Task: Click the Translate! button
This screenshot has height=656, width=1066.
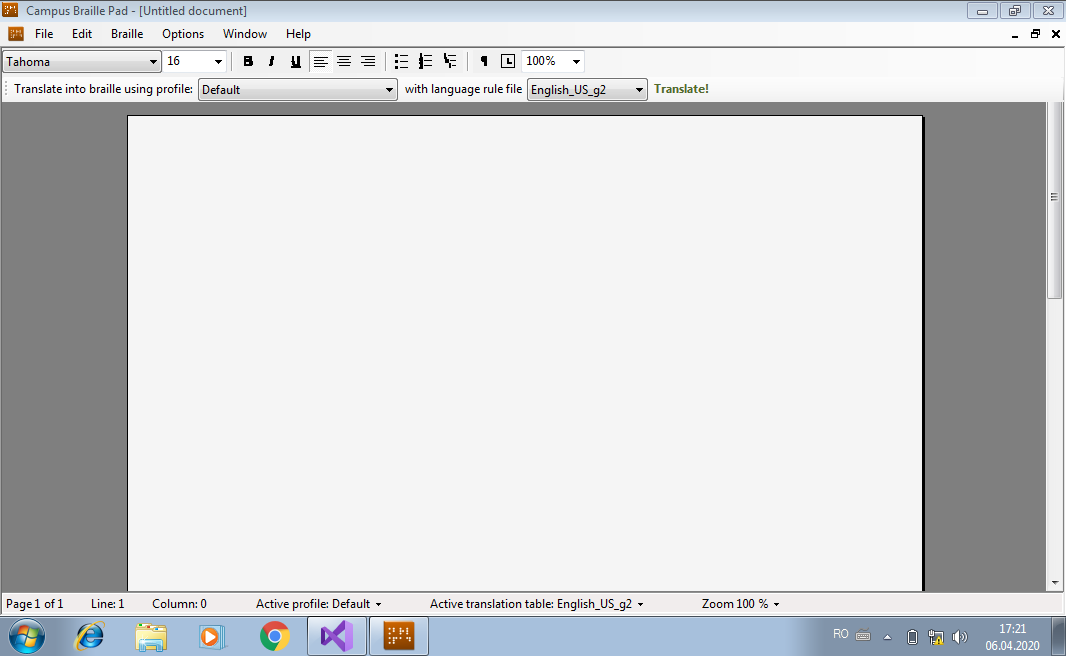Action: click(681, 89)
